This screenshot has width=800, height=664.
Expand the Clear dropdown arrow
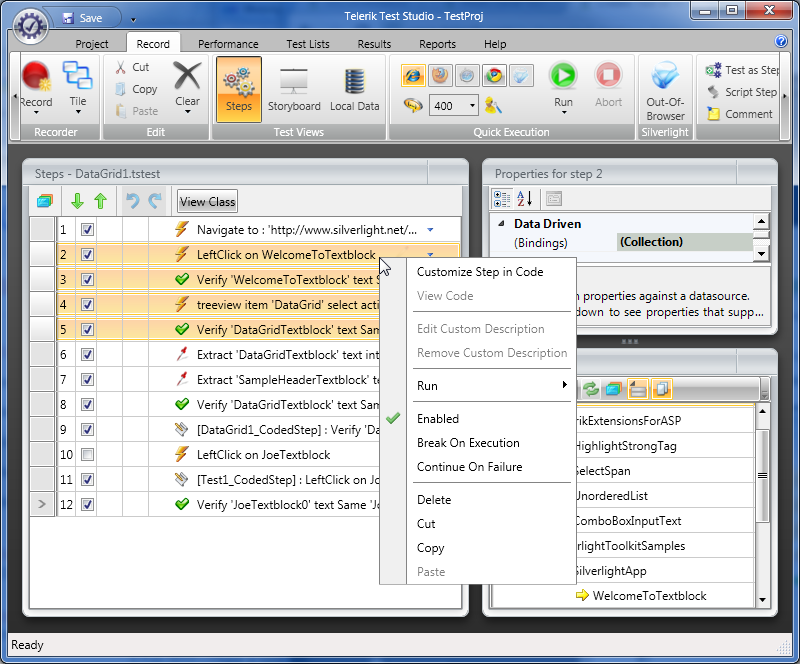(x=187, y=112)
